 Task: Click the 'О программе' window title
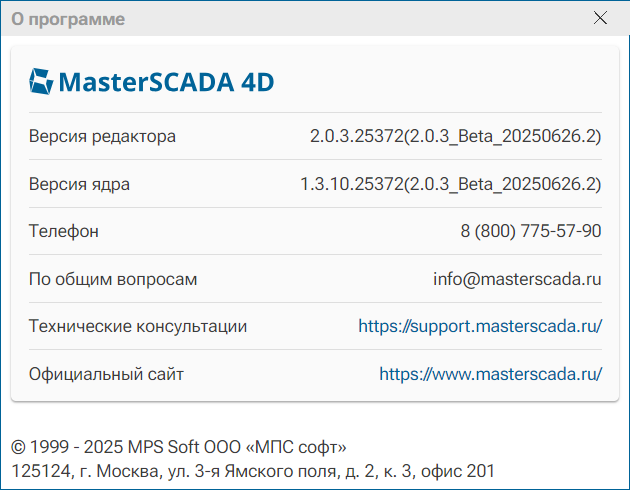[68, 19]
